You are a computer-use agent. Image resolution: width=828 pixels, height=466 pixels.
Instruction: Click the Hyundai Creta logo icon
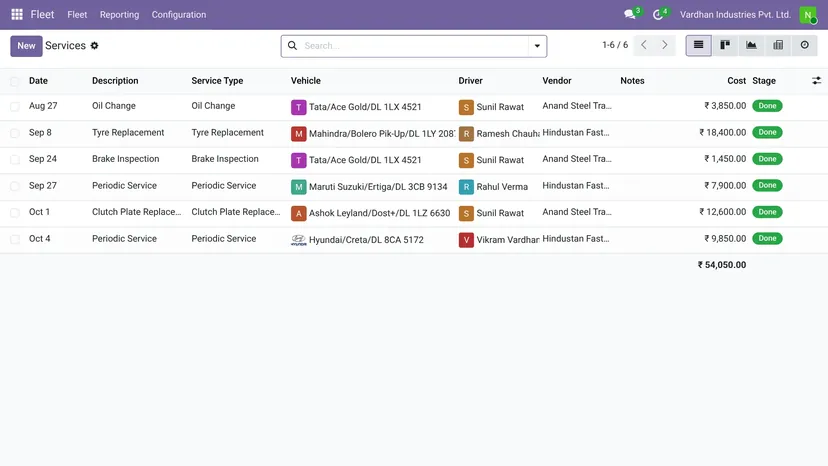pos(298,240)
